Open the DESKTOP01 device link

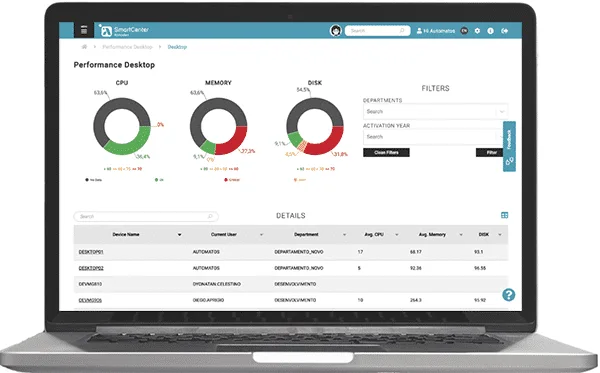pos(91,252)
